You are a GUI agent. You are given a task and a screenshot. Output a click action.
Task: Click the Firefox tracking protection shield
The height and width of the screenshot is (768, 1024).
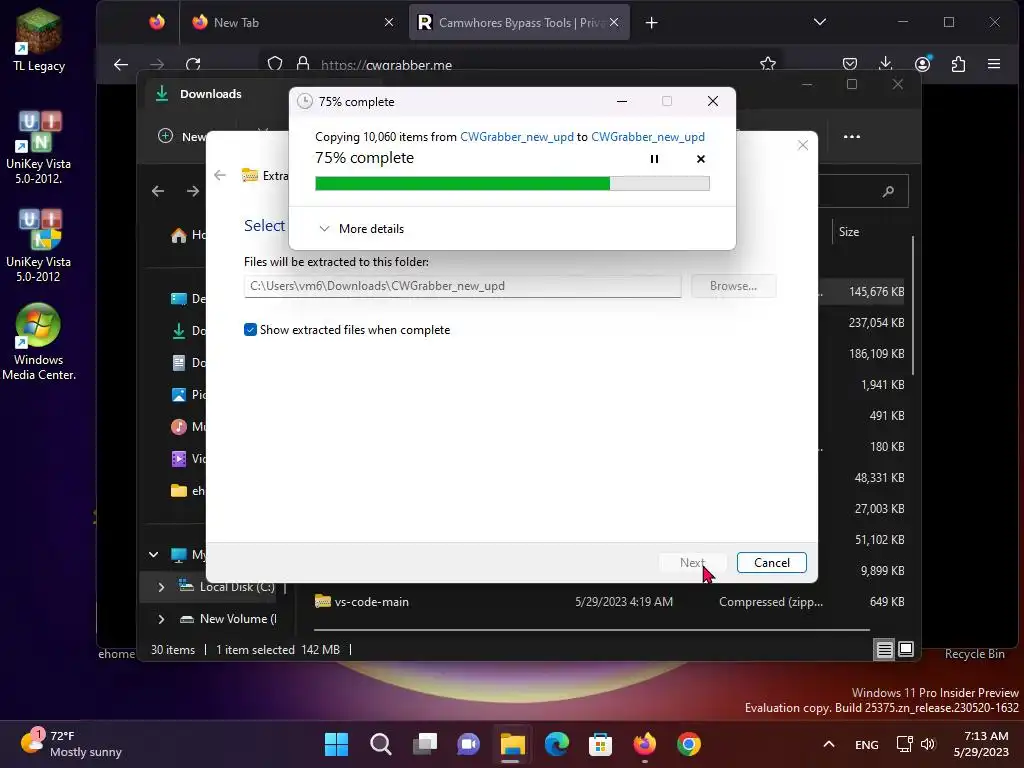point(275,64)
